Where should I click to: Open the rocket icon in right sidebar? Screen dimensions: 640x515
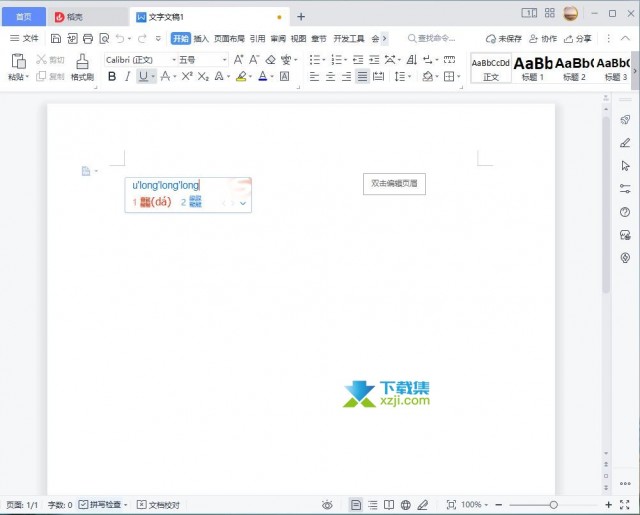coord(625,120)
